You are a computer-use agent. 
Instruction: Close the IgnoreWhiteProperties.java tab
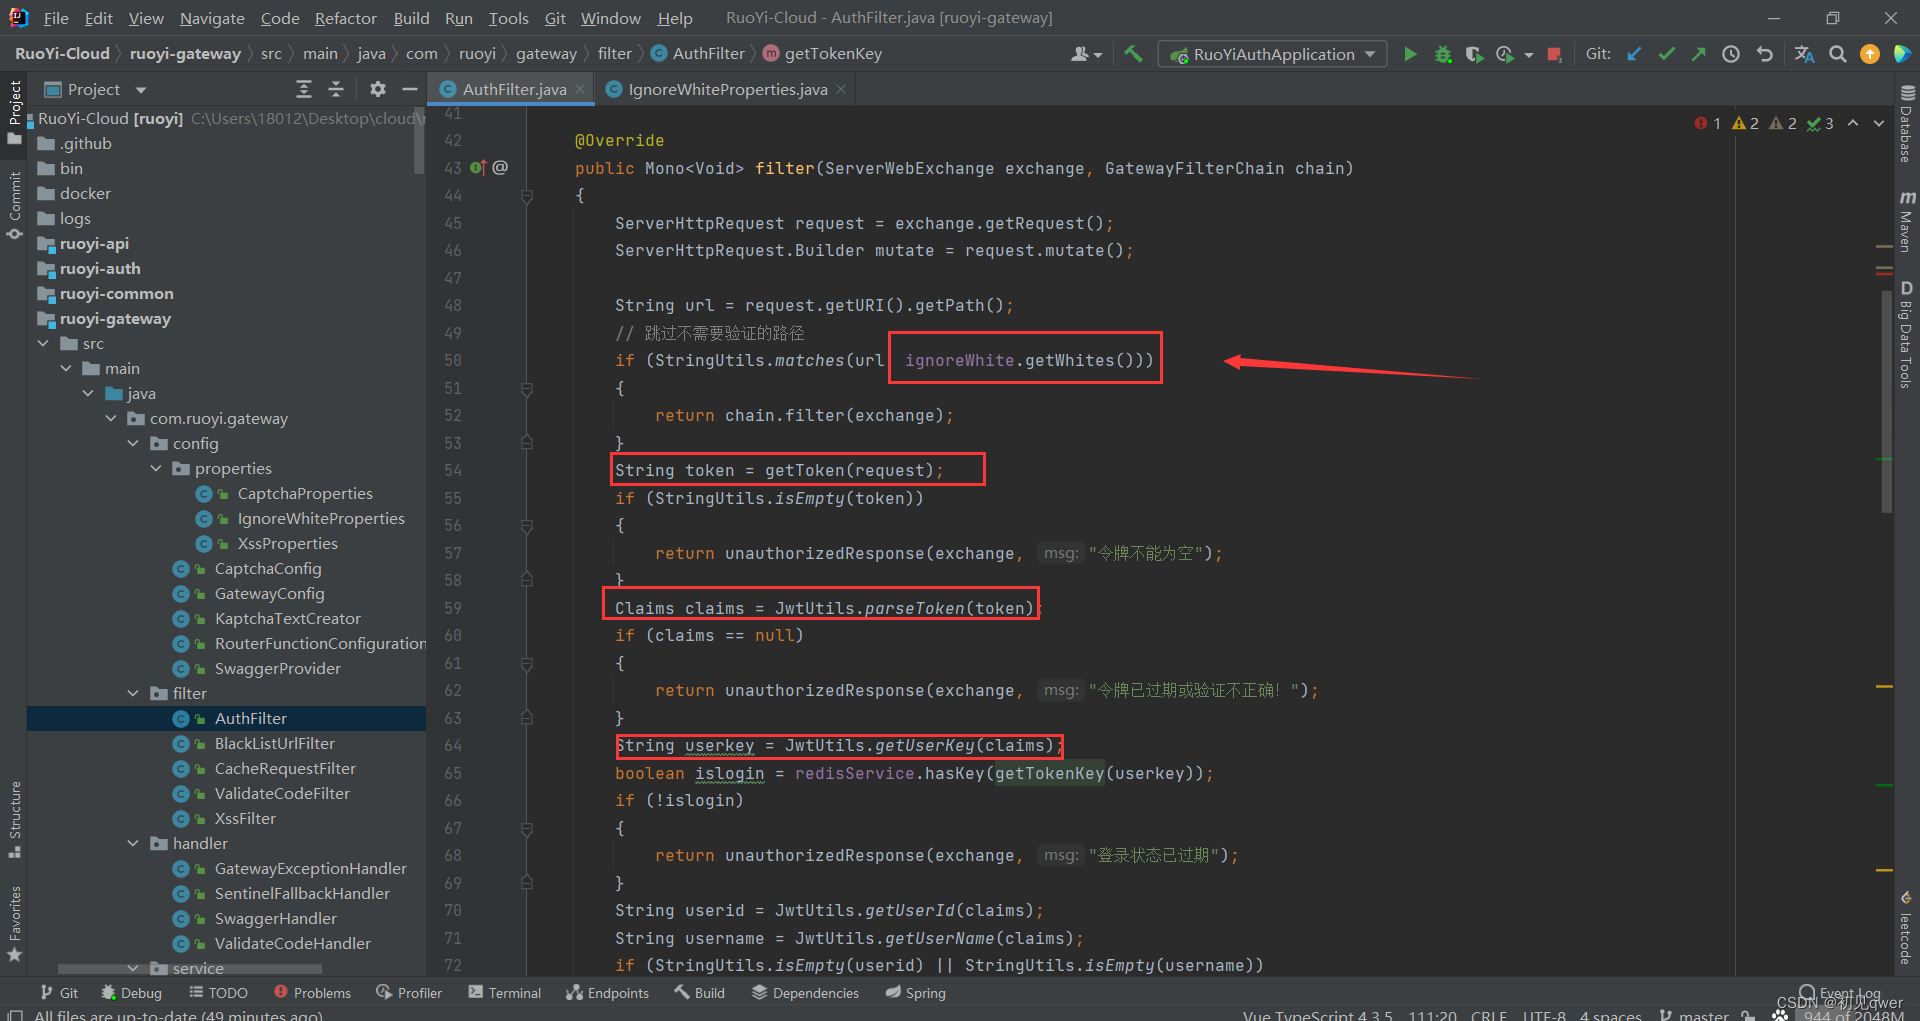841,89
